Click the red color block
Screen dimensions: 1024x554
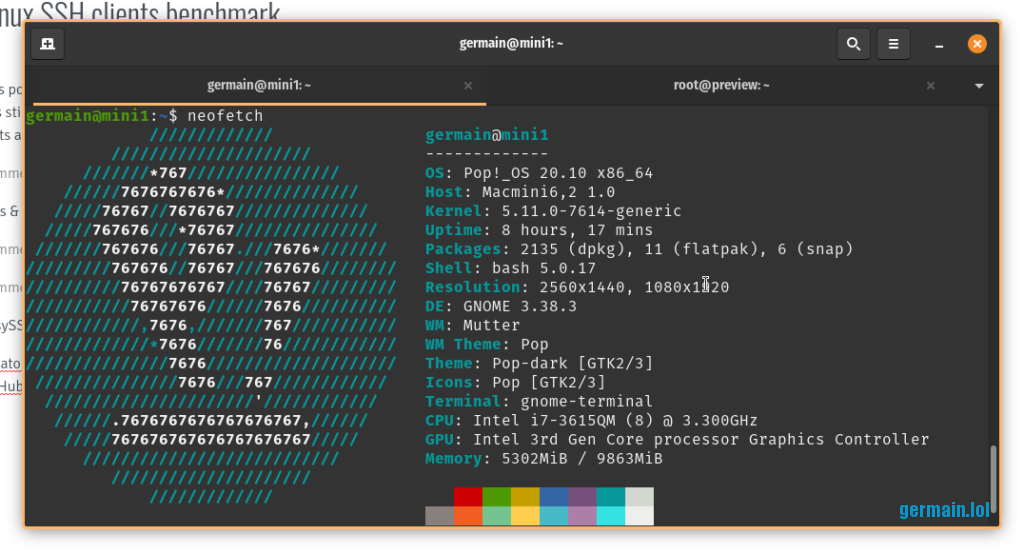tap(468, 497)
